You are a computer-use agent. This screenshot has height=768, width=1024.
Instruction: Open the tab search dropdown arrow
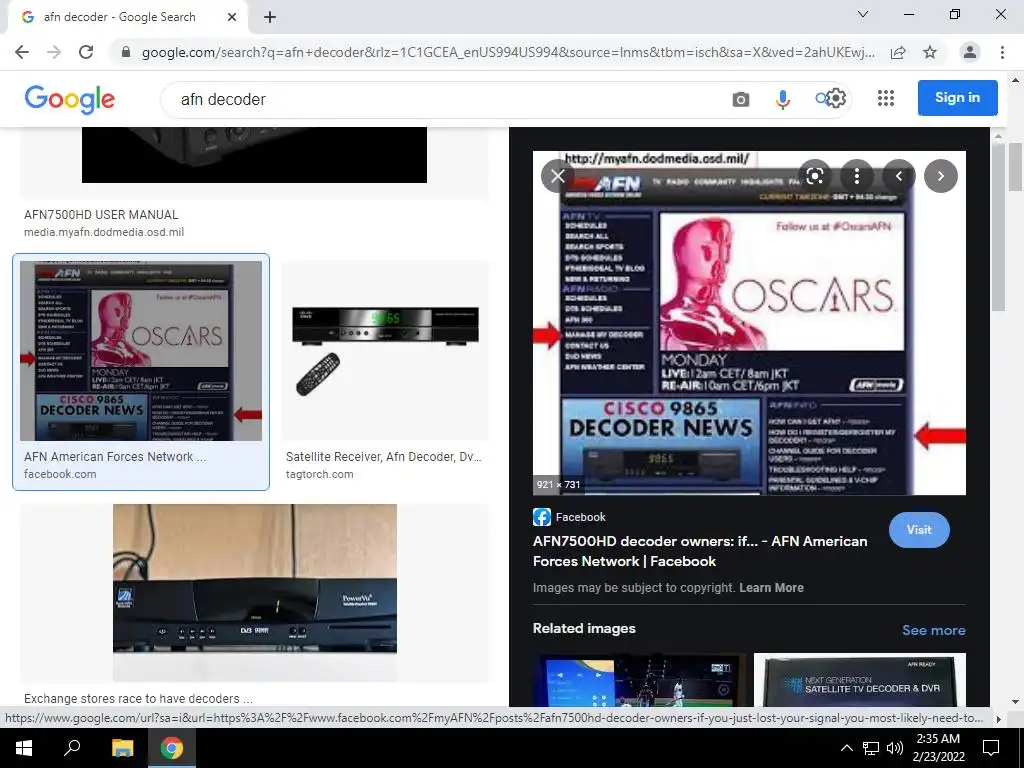click(x=863, y=14)
